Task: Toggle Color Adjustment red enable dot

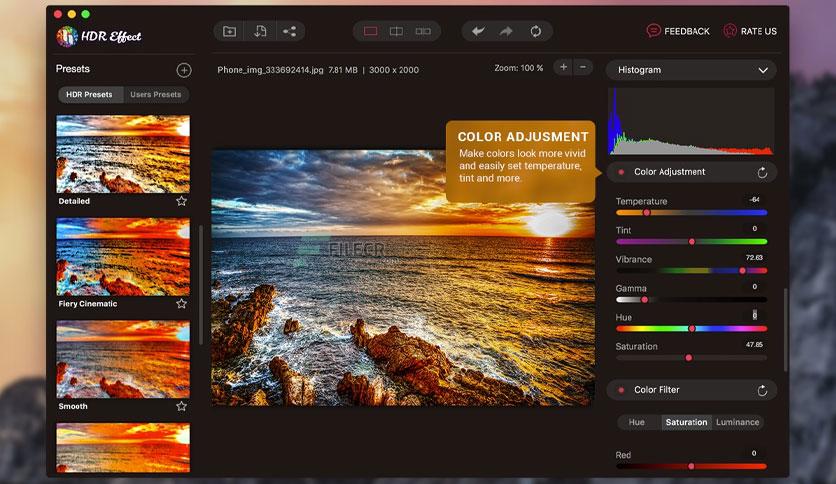Action: point(621,172)
